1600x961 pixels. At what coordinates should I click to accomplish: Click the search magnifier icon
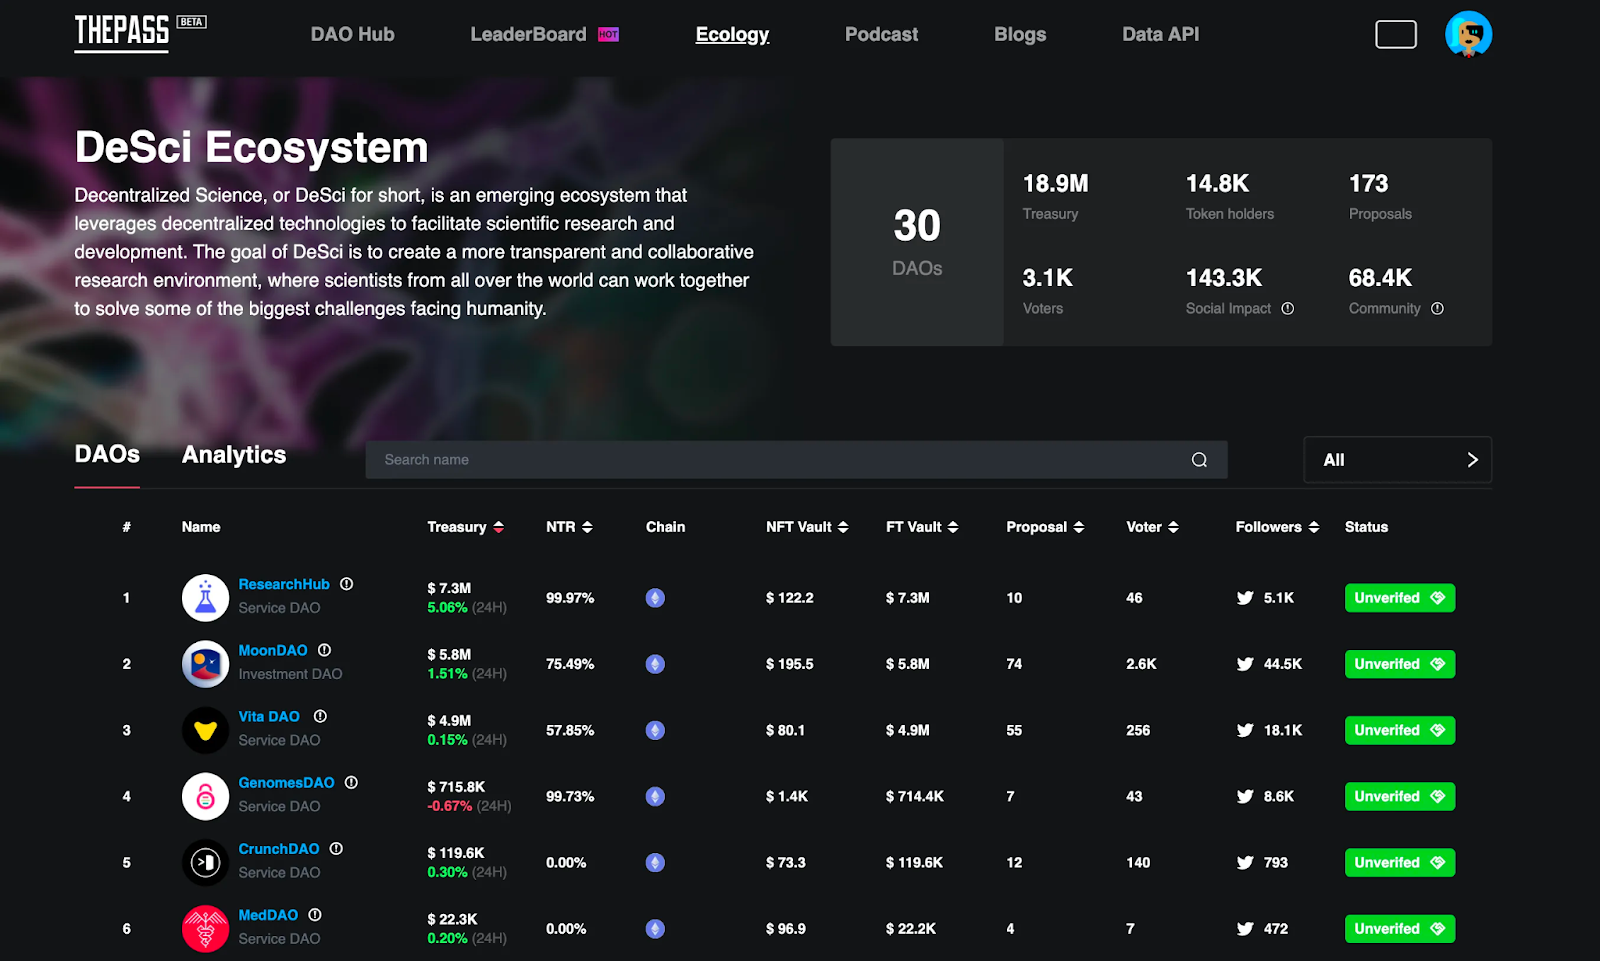tap(1199, 460)
